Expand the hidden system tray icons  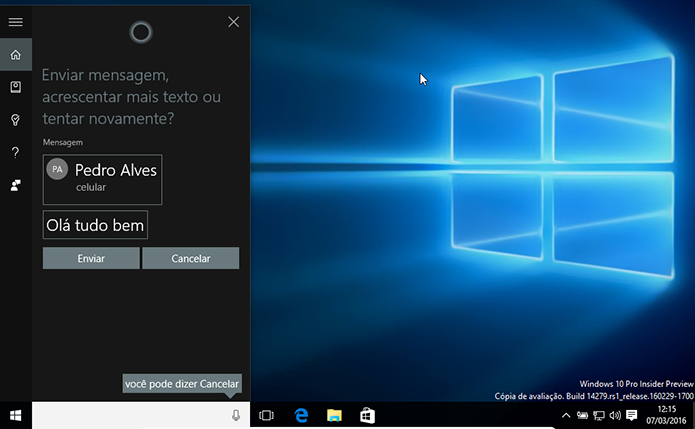tap(566, 415)
